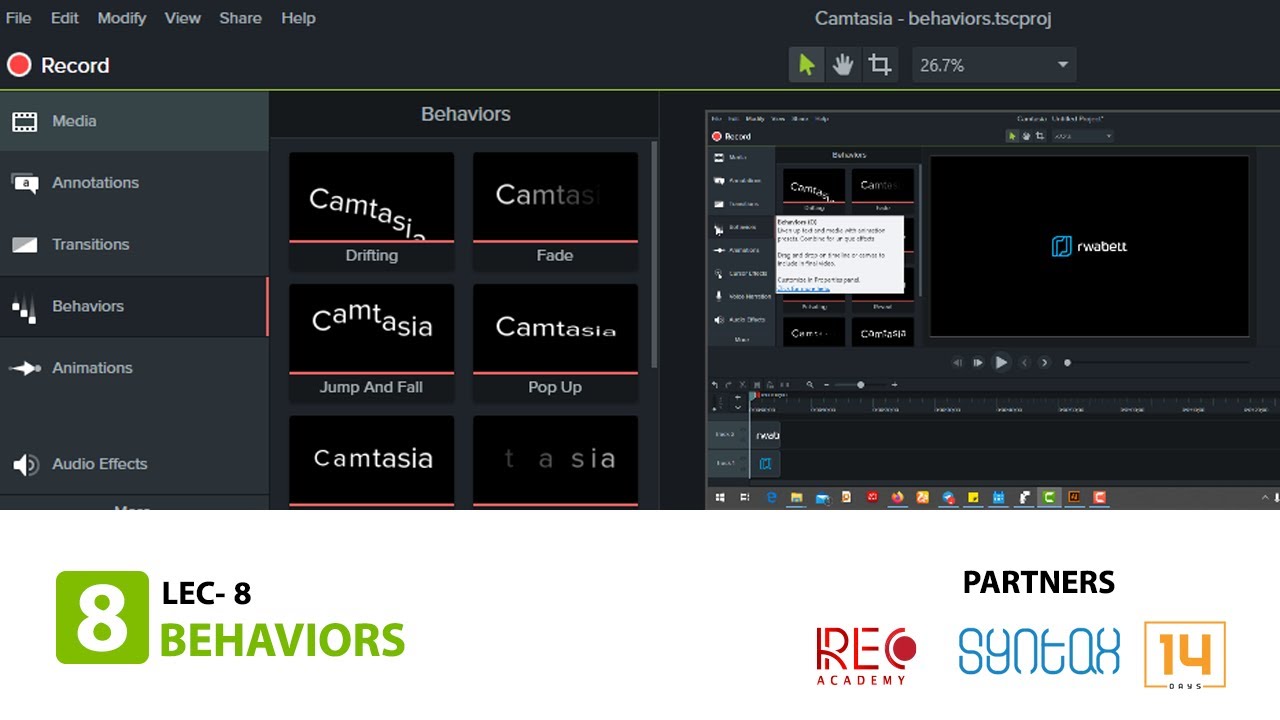The height and width of the screenshot is (720, 1280).
Task: Click the timeline zoom-in plus in preview
Action: pos(894,385)
